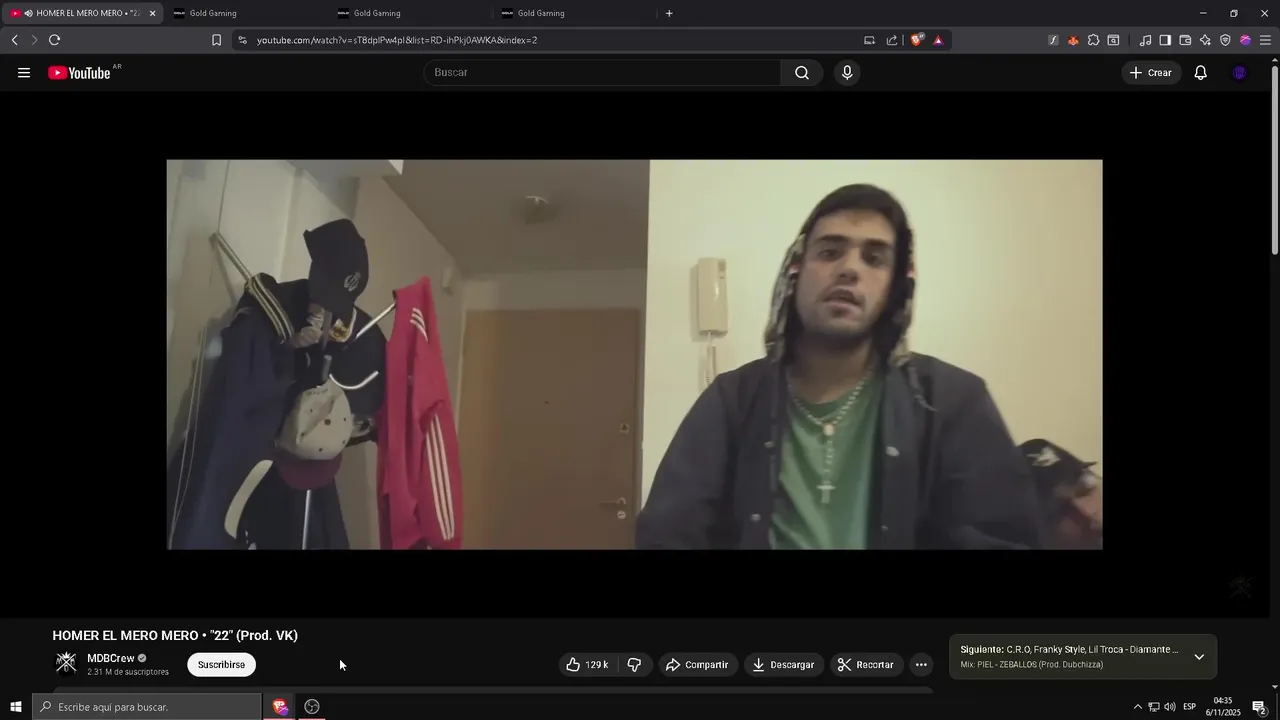This screenshot has width=1280, height=720.
Task: Click the video title text
Action: (x=175, y=635)
